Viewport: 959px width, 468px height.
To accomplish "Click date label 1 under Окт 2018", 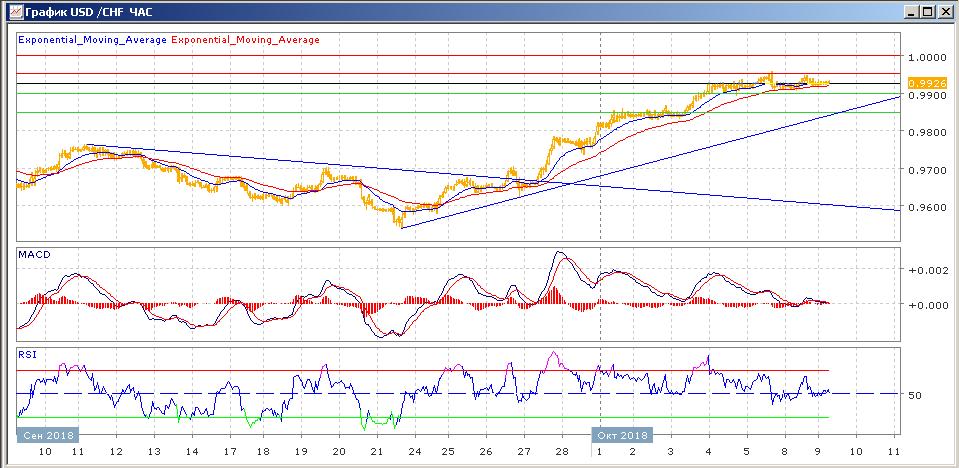I will (x=599, y=451).
